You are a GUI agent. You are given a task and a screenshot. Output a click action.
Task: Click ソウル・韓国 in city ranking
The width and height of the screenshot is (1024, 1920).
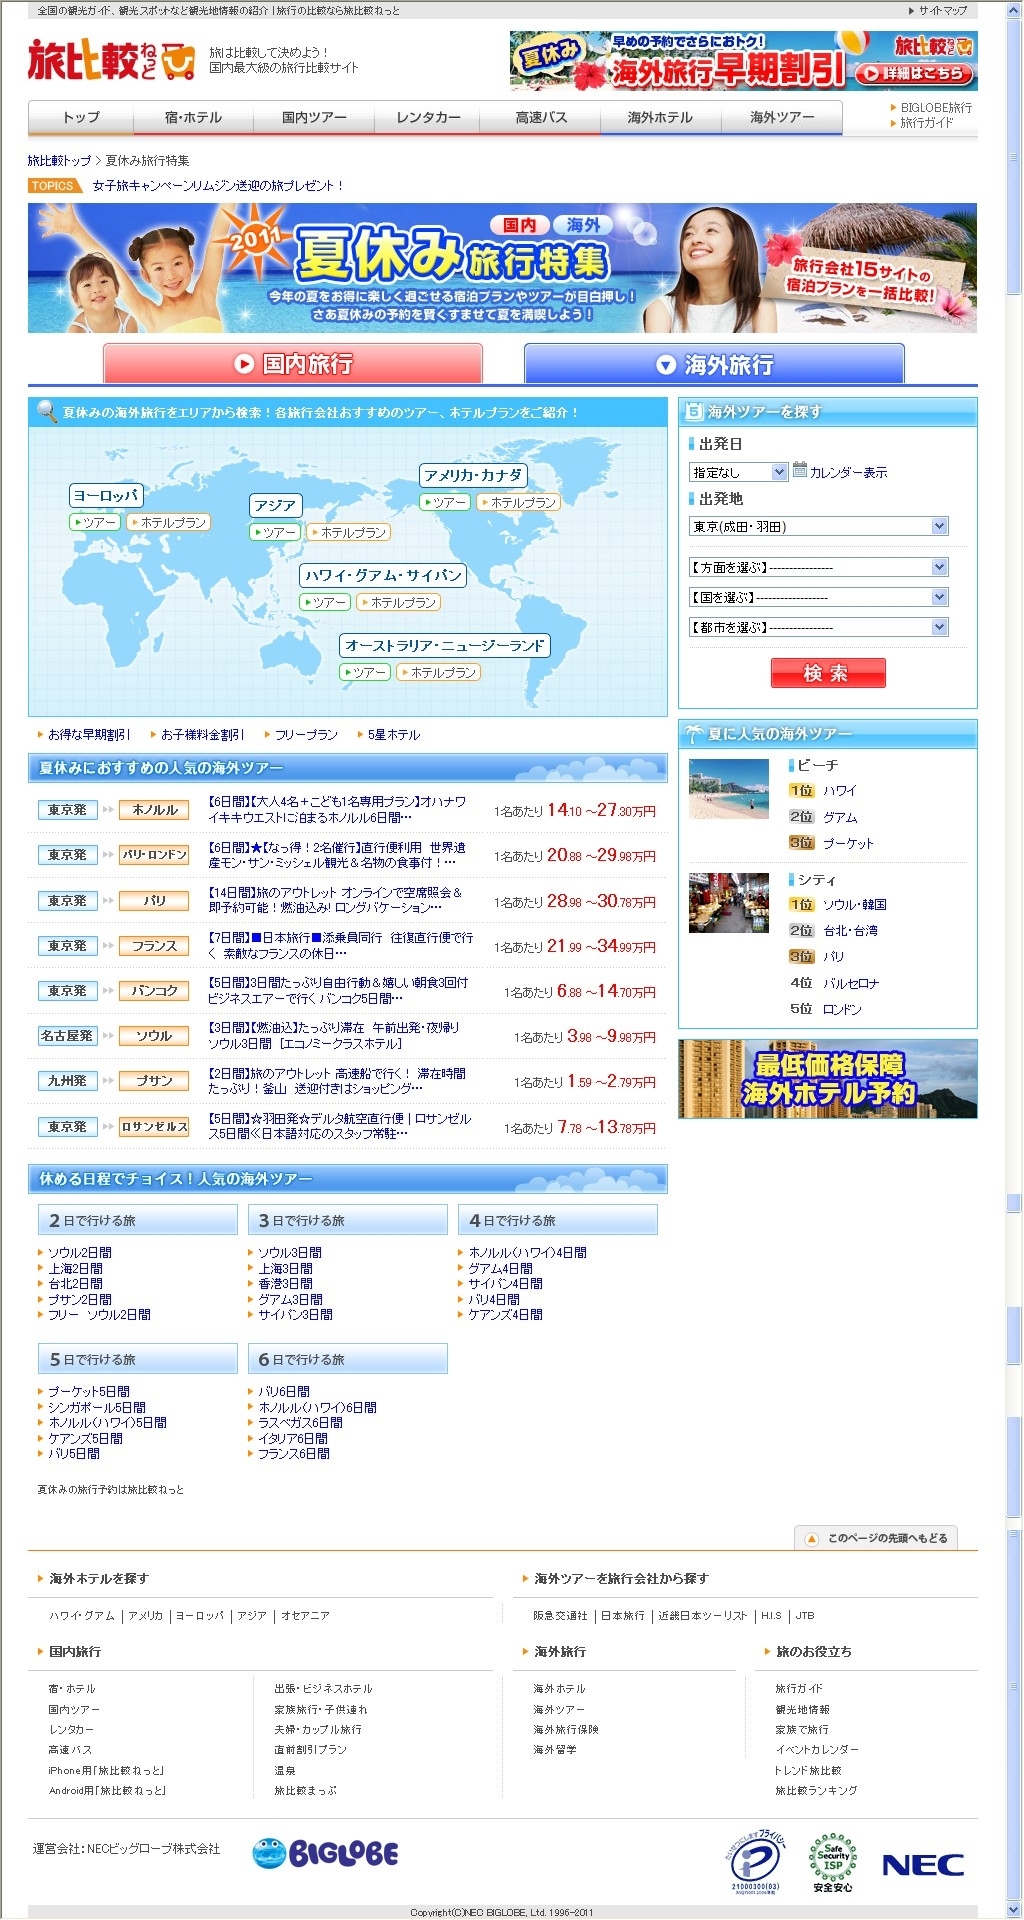855,904
